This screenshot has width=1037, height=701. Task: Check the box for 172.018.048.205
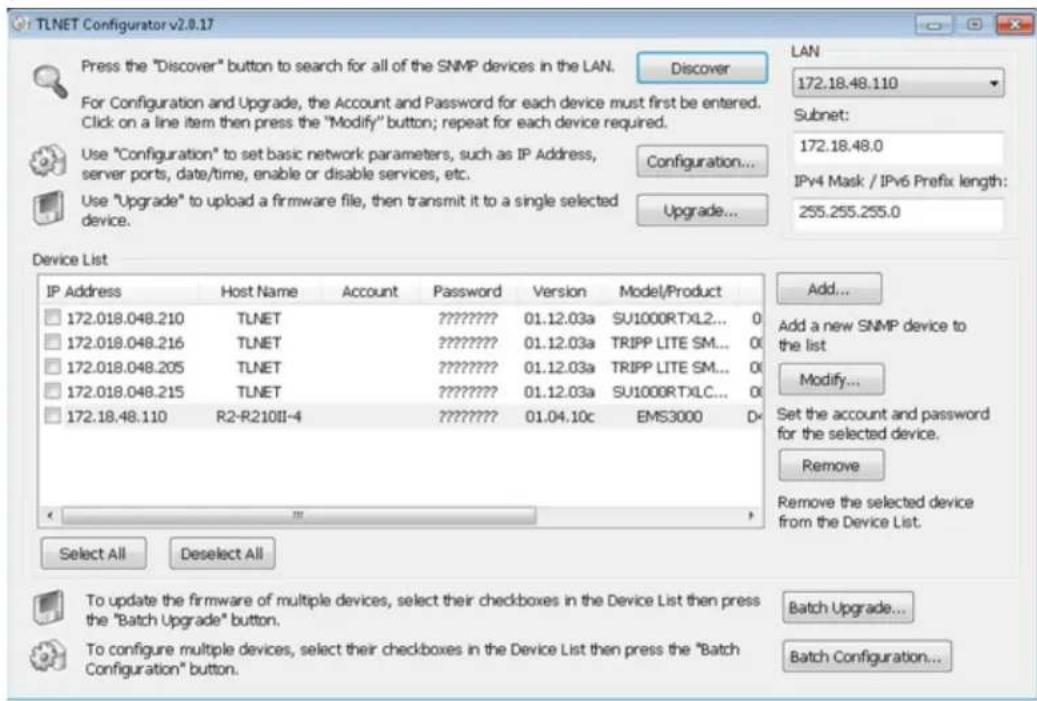tap(52, 367)
